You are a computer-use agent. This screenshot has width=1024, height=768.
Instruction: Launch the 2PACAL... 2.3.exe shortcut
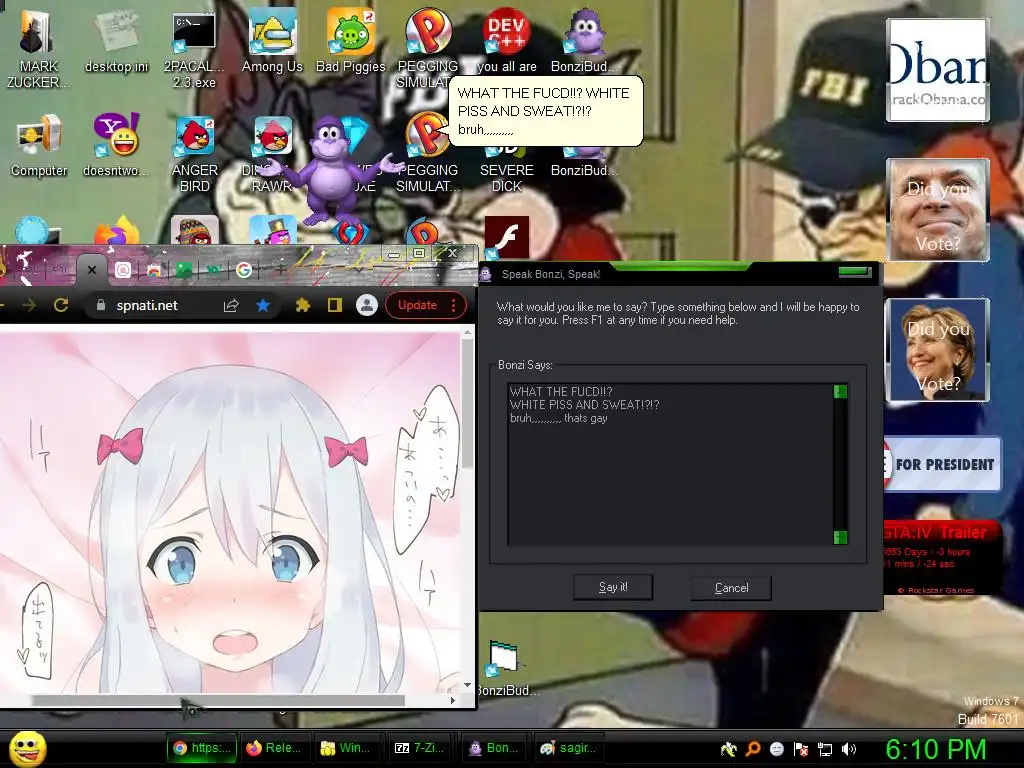[x=194, y=49]
